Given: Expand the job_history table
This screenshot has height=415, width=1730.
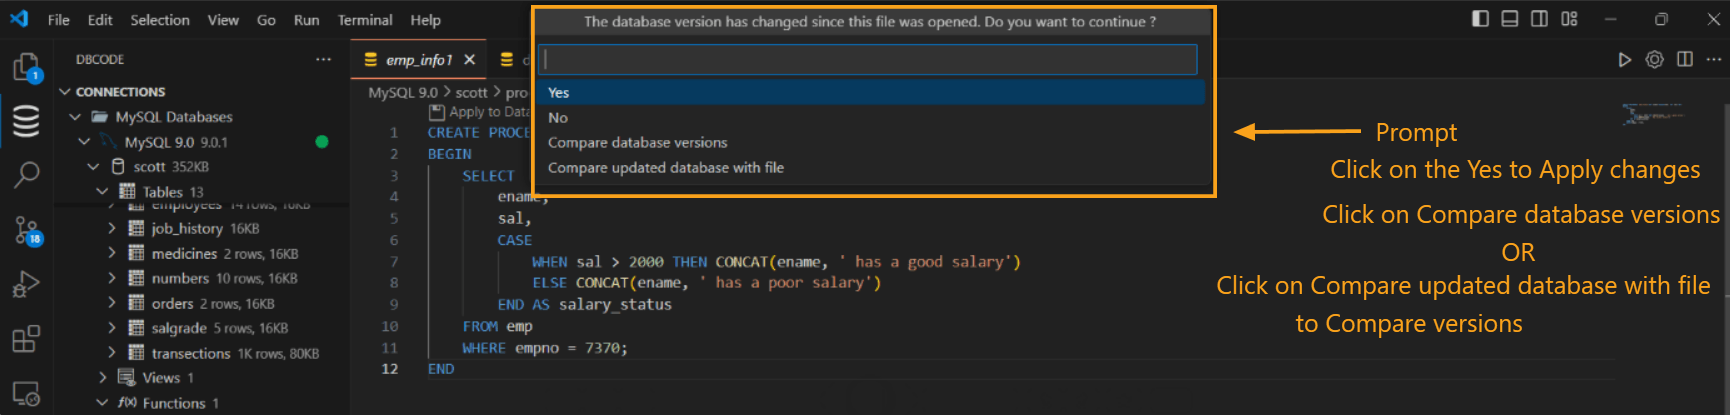Looking at the screenshot, I should pyautogui.click(x=112, y=228).
